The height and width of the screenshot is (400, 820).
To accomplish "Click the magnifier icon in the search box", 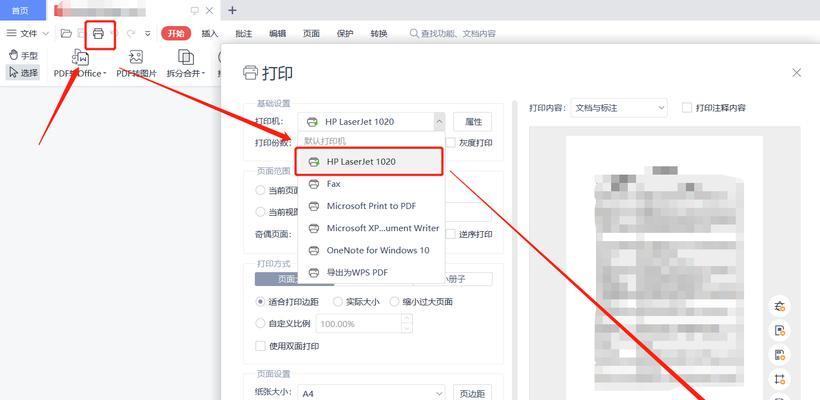I will [414, 34].
